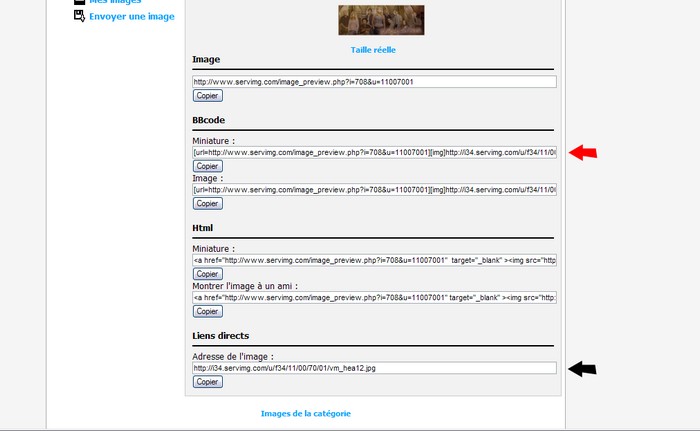Select the BBcode Image code field
Viewport: 700px width, 431px height.
(375, 190)
